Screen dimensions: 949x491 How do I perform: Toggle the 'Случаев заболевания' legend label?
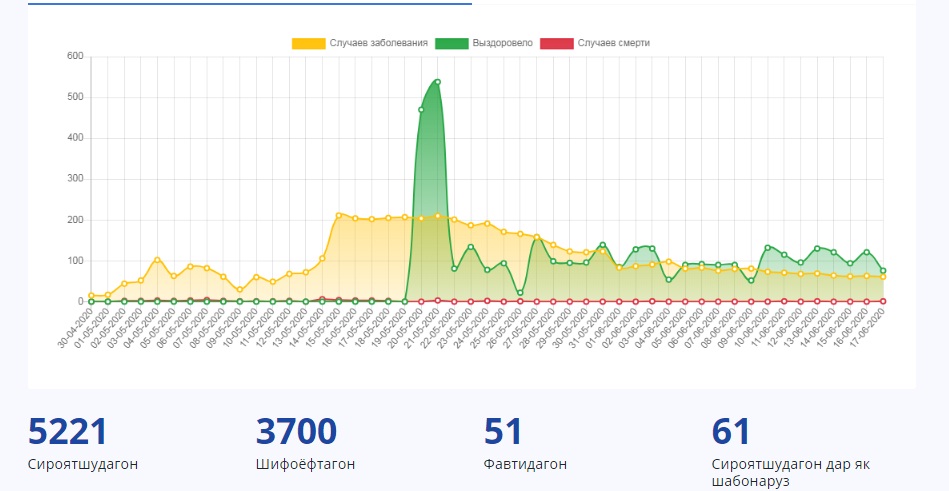pyautogui.click(x=381, y=43)
